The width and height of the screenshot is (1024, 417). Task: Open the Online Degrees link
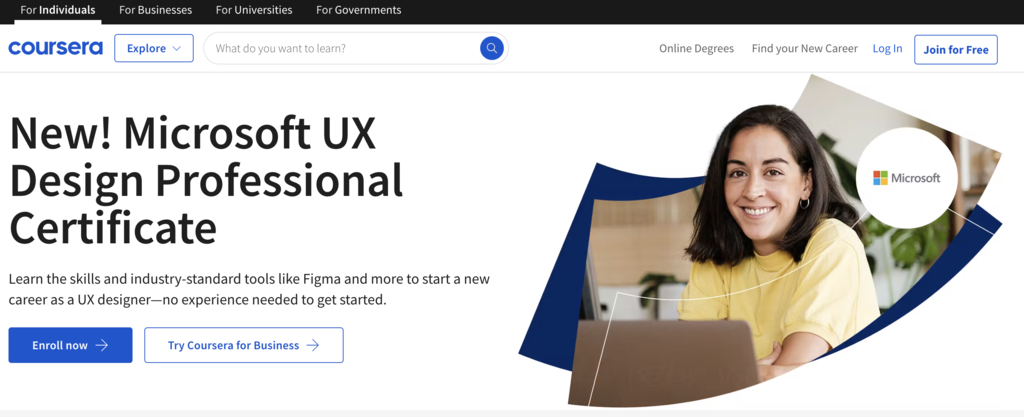(696, 48)
